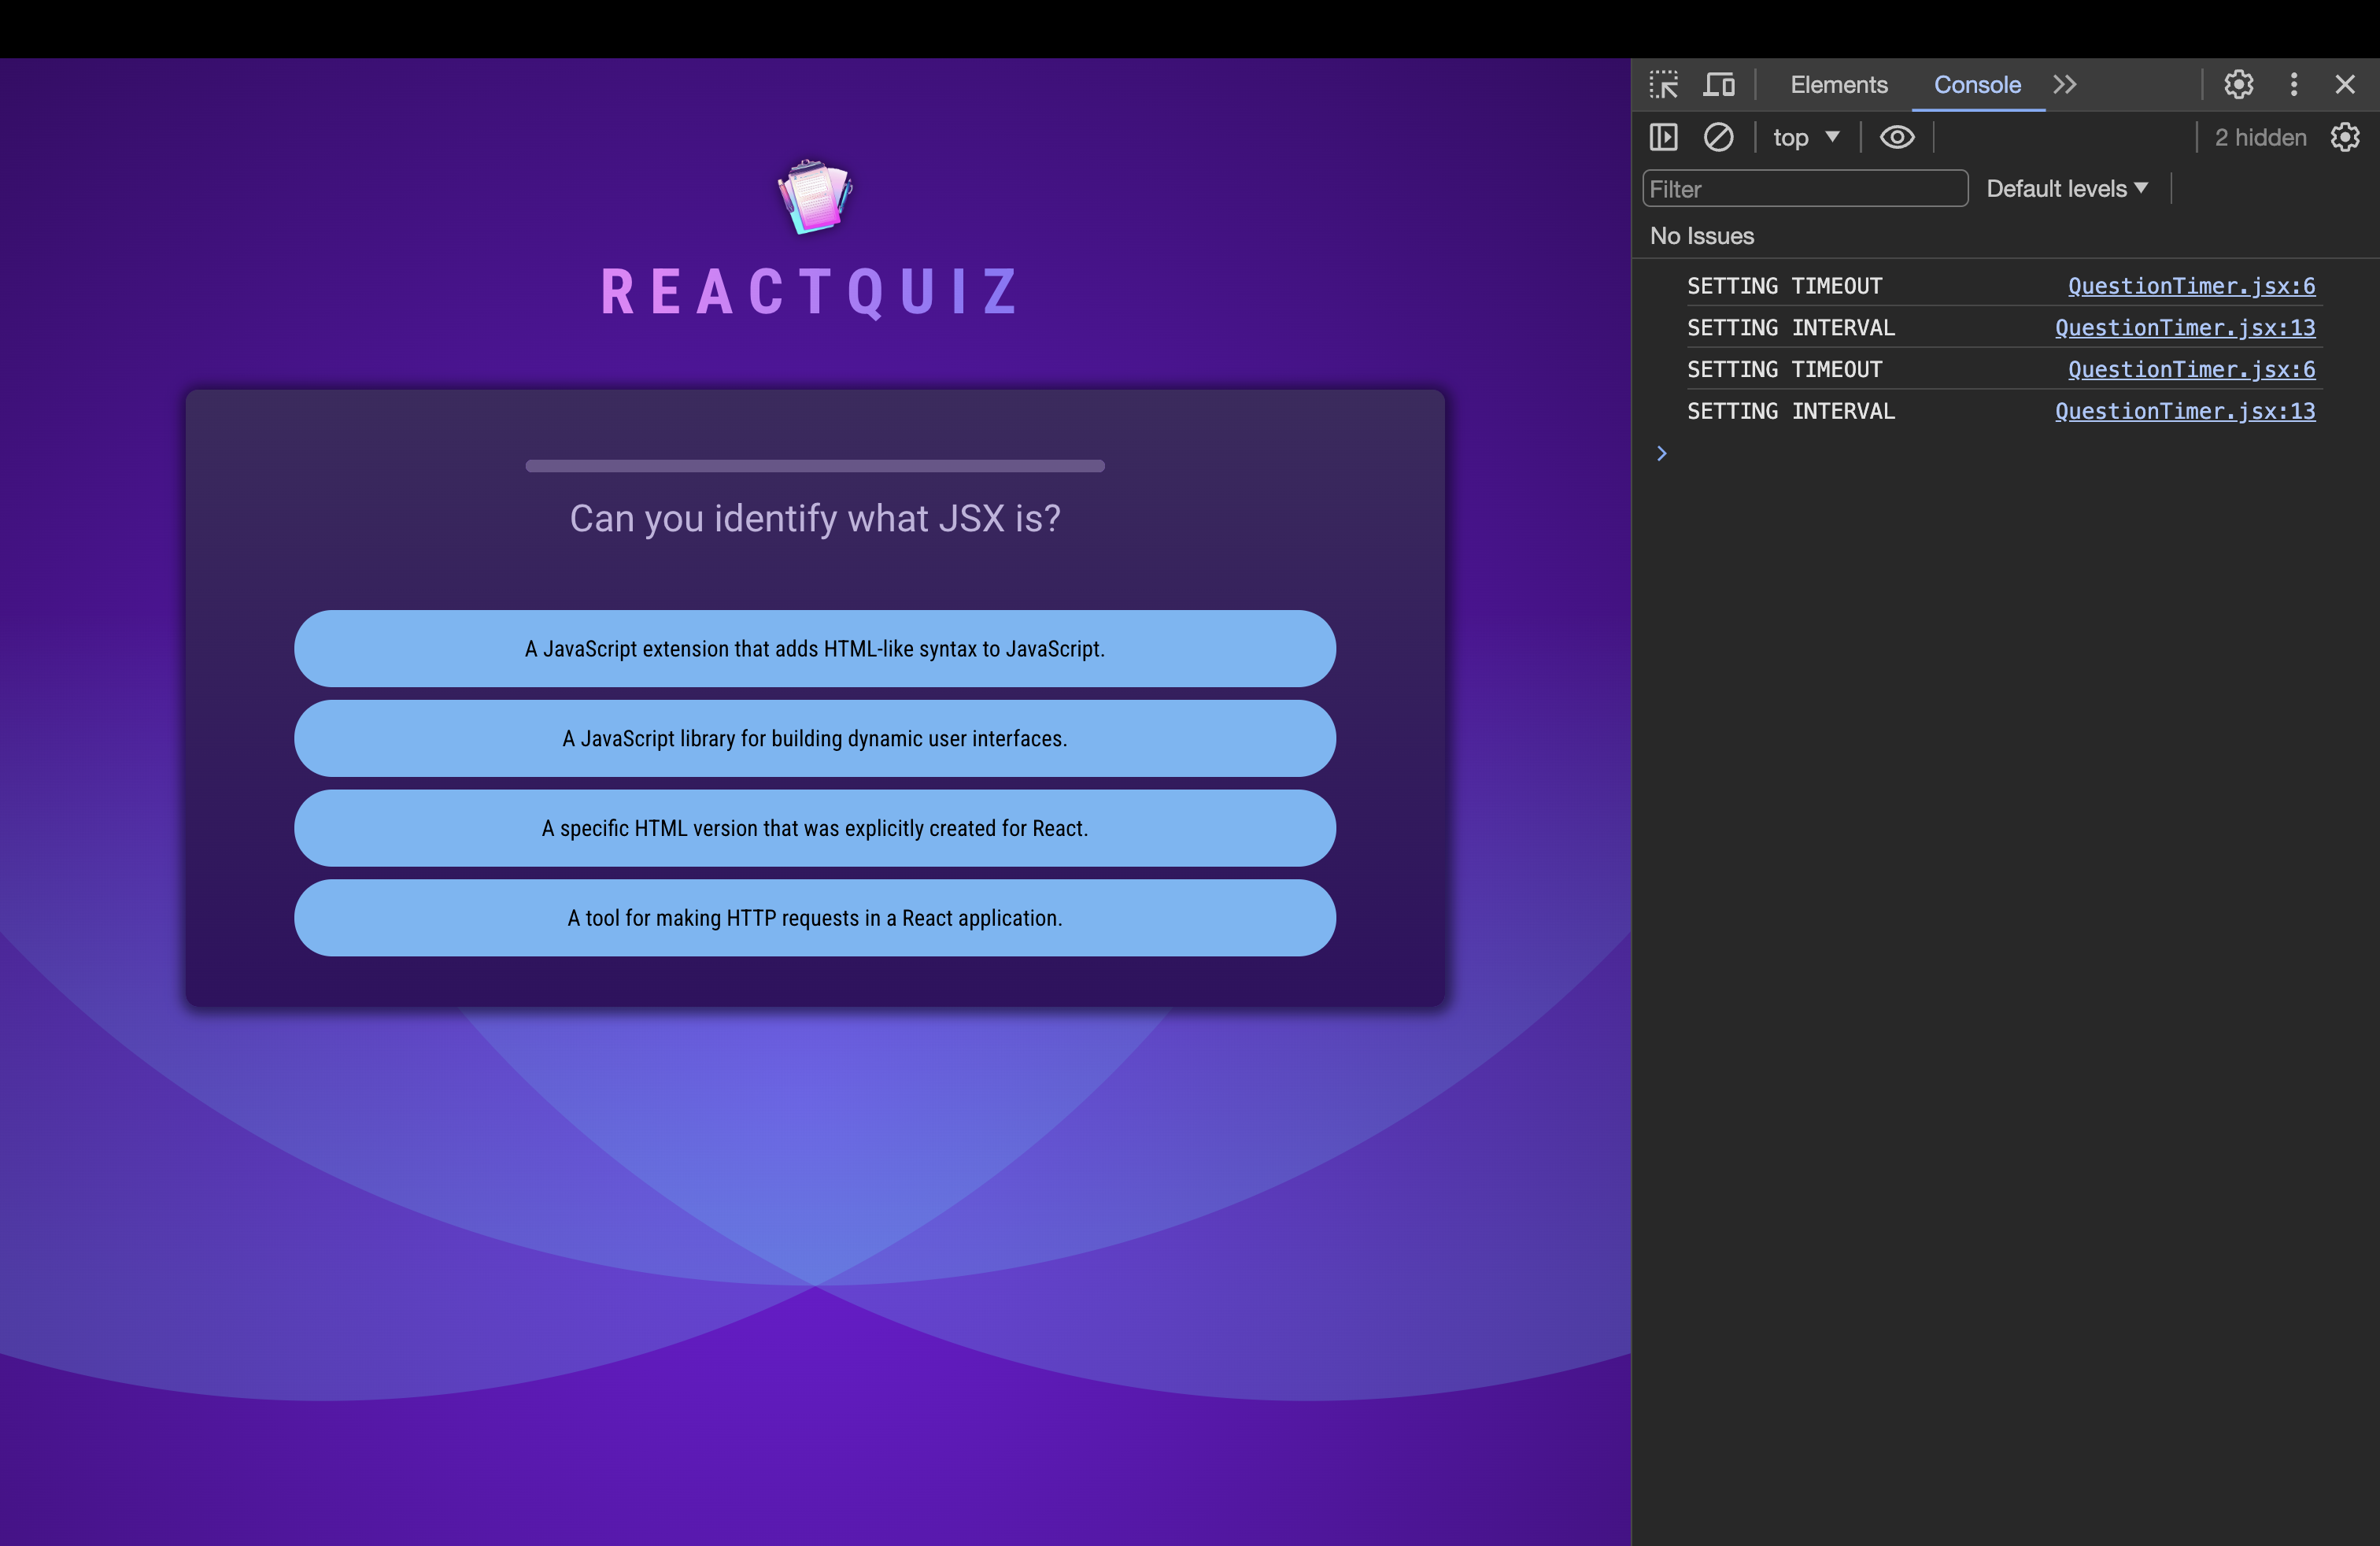This screenshot has width=2380, height=1546.
Task: Select the Console tab
Action: 1976,85
